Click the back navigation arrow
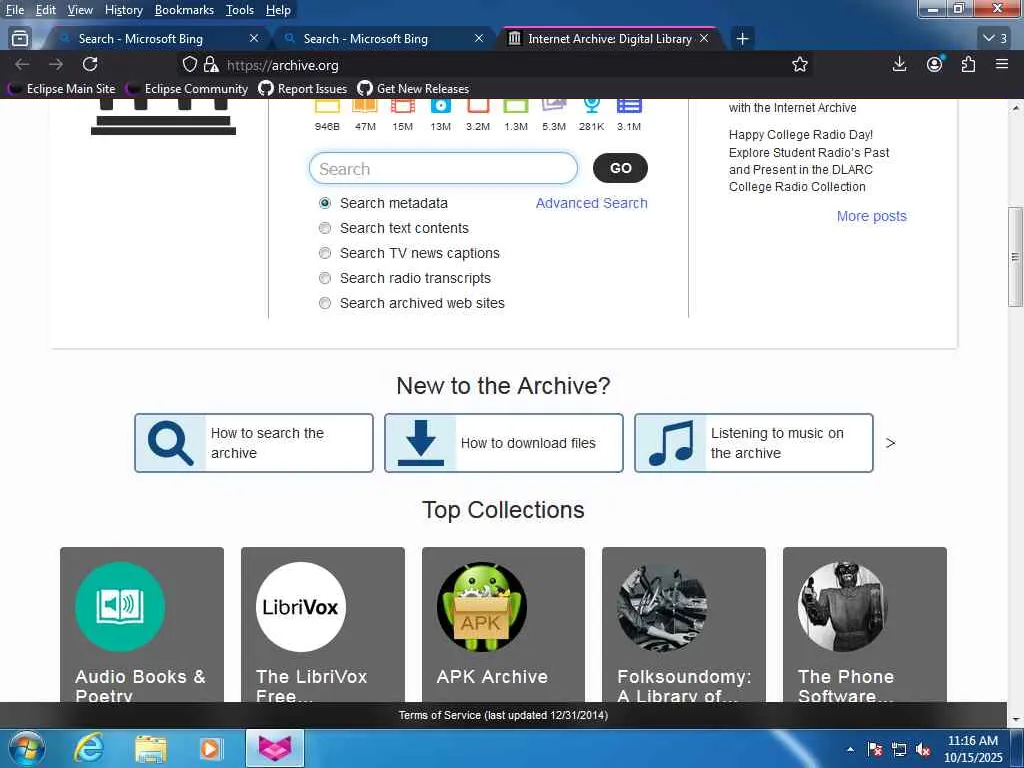This screenshot has width=1024, height=768. click(22, 64)
